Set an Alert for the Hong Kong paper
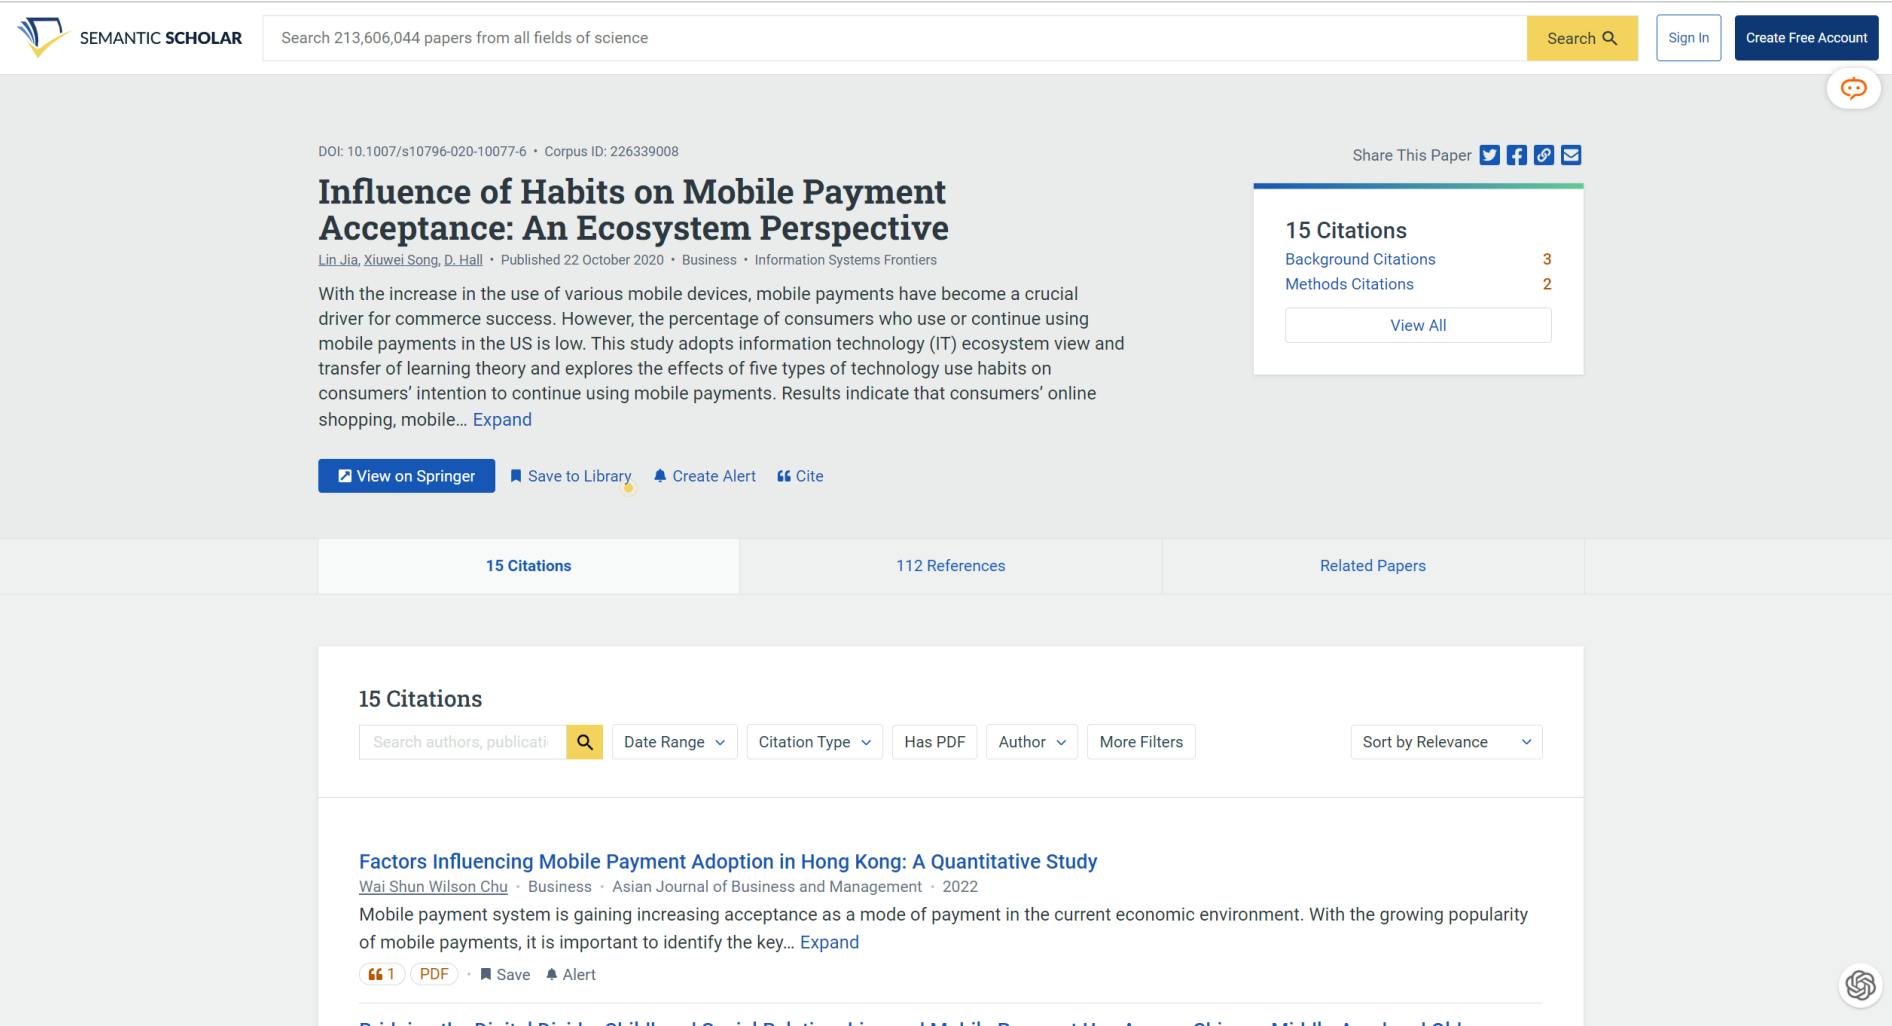This screenshot has width=1892, height=1026. pos(570,975)
